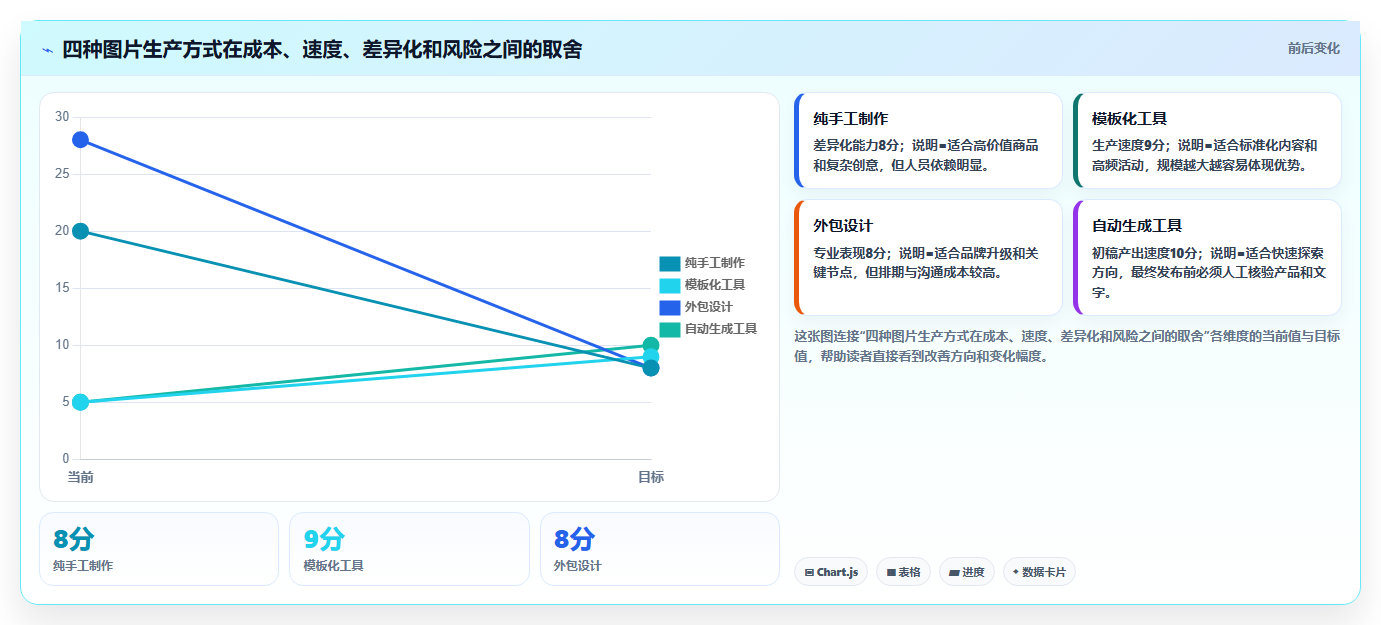Toggle the 模板化工具 legend color box
1381x625 pixels.
[x=669, y=285]
